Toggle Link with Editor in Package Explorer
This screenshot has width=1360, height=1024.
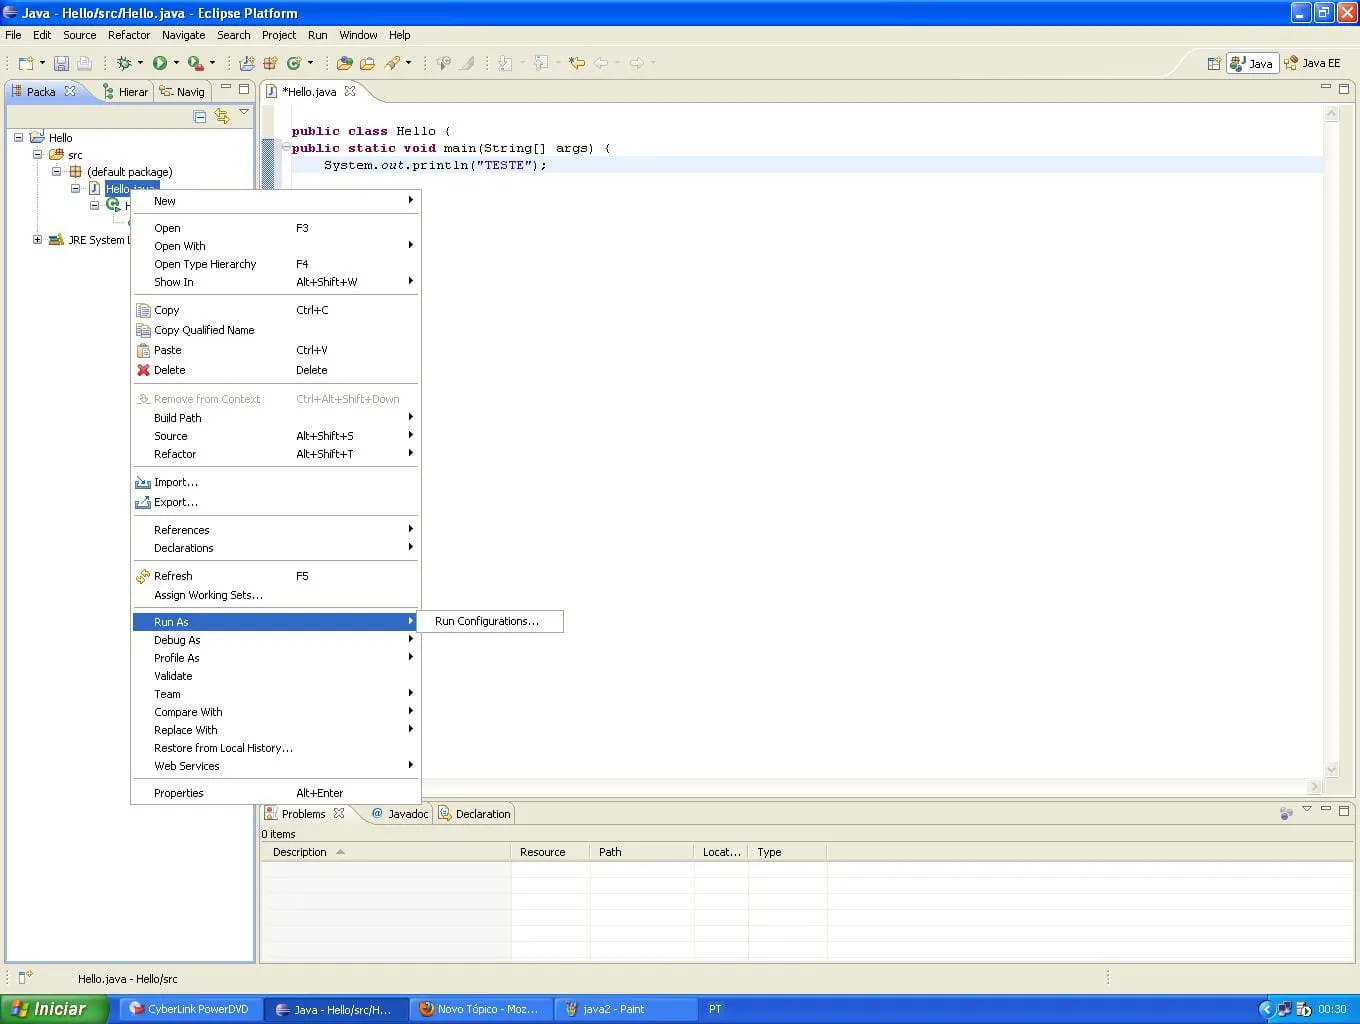(x=222, y=117)
